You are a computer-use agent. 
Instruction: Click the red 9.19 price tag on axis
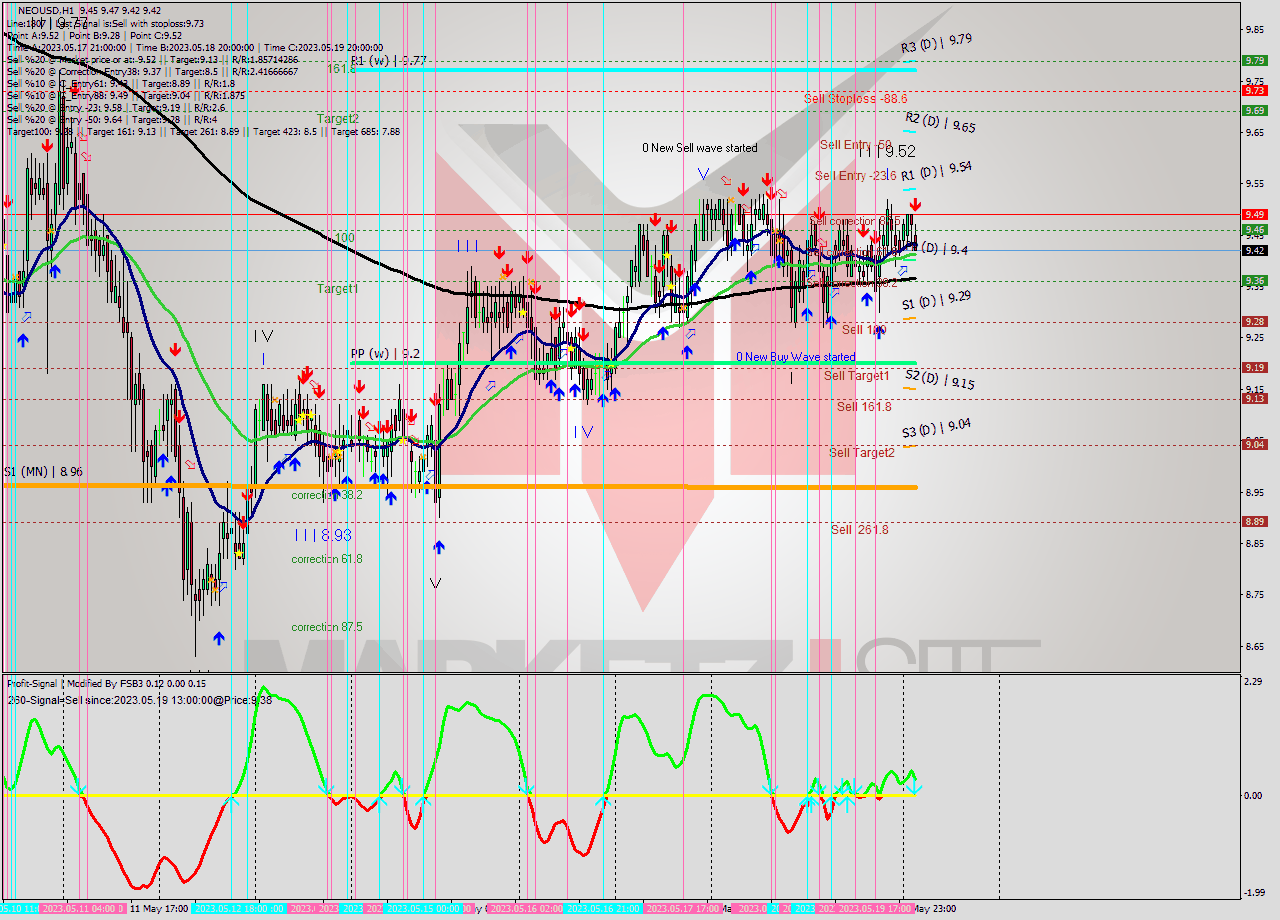pos(1254,367)
